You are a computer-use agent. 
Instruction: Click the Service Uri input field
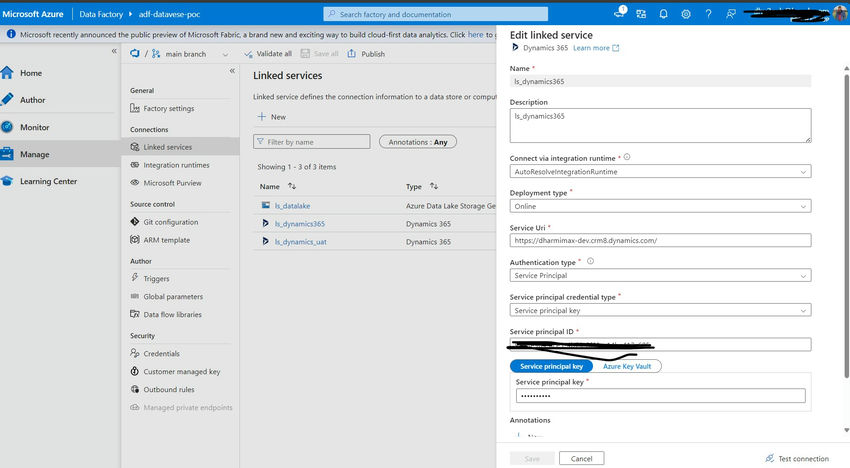[659, 240]
